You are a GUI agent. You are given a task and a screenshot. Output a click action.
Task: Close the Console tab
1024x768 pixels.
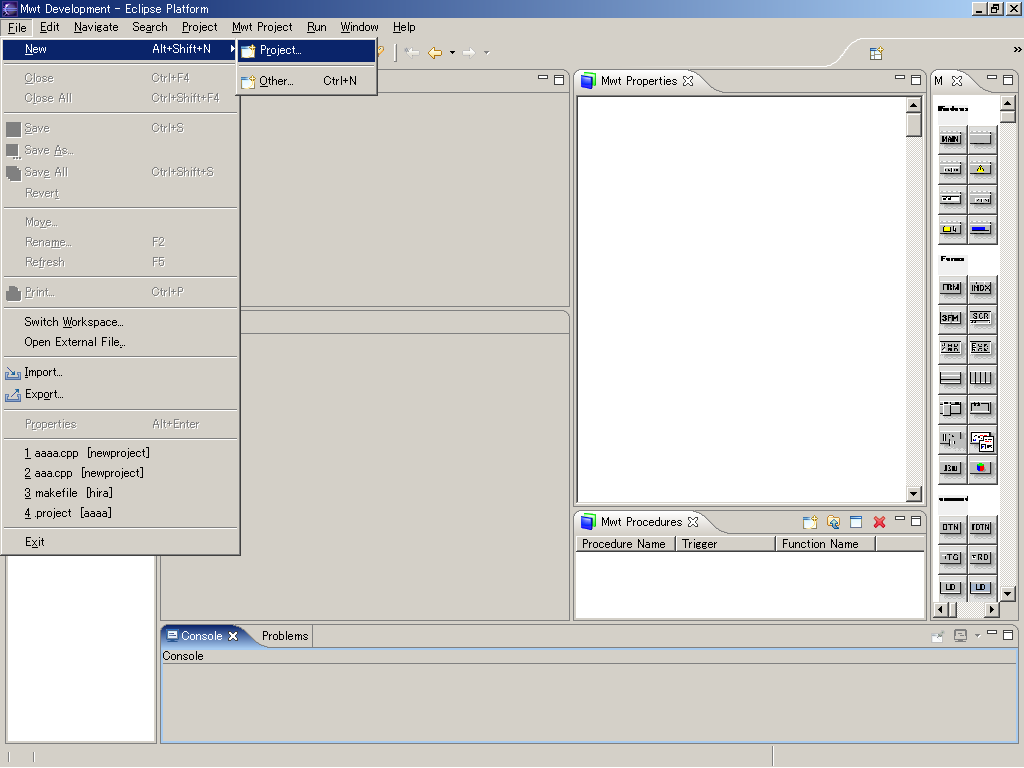click(233, 636)
